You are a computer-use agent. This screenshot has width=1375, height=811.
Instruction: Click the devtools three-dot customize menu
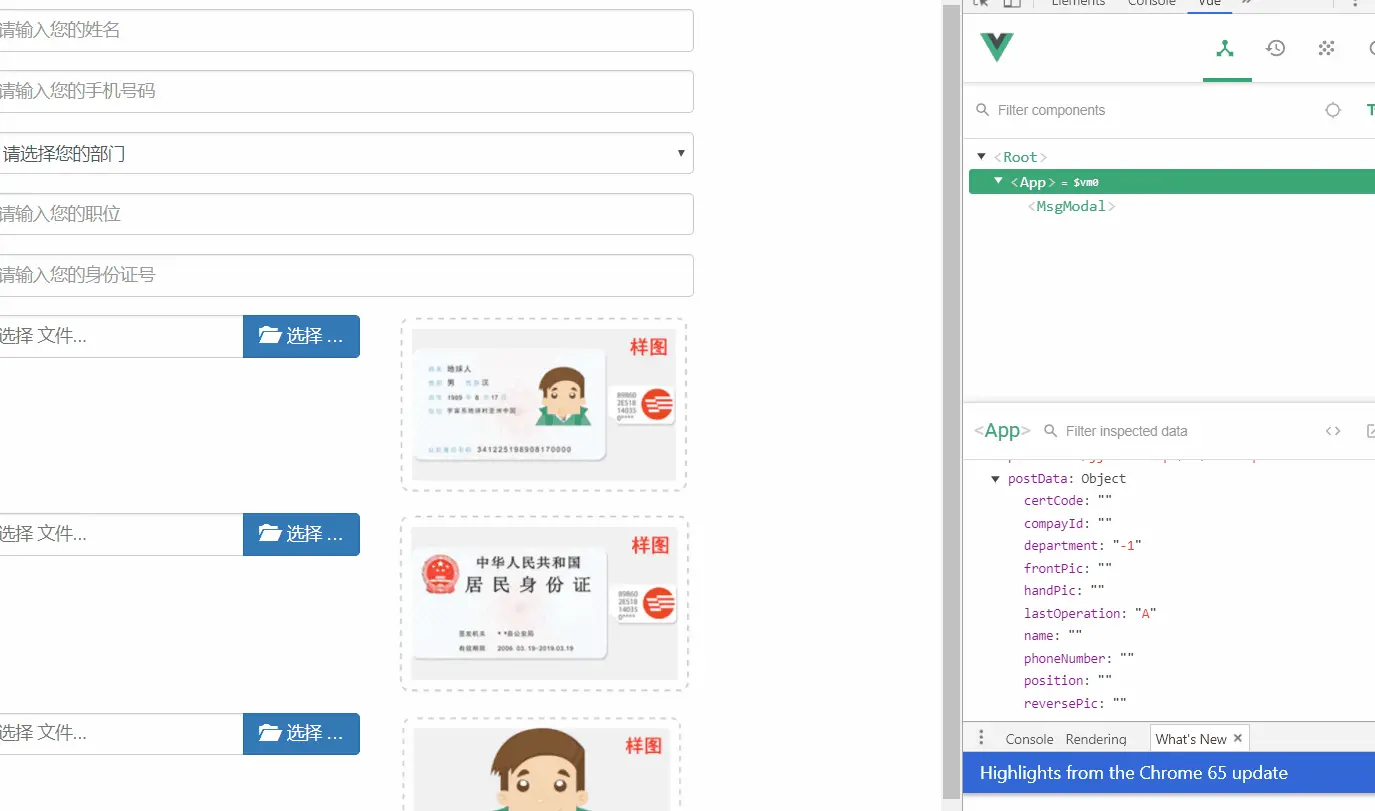tap(1355, 3)
